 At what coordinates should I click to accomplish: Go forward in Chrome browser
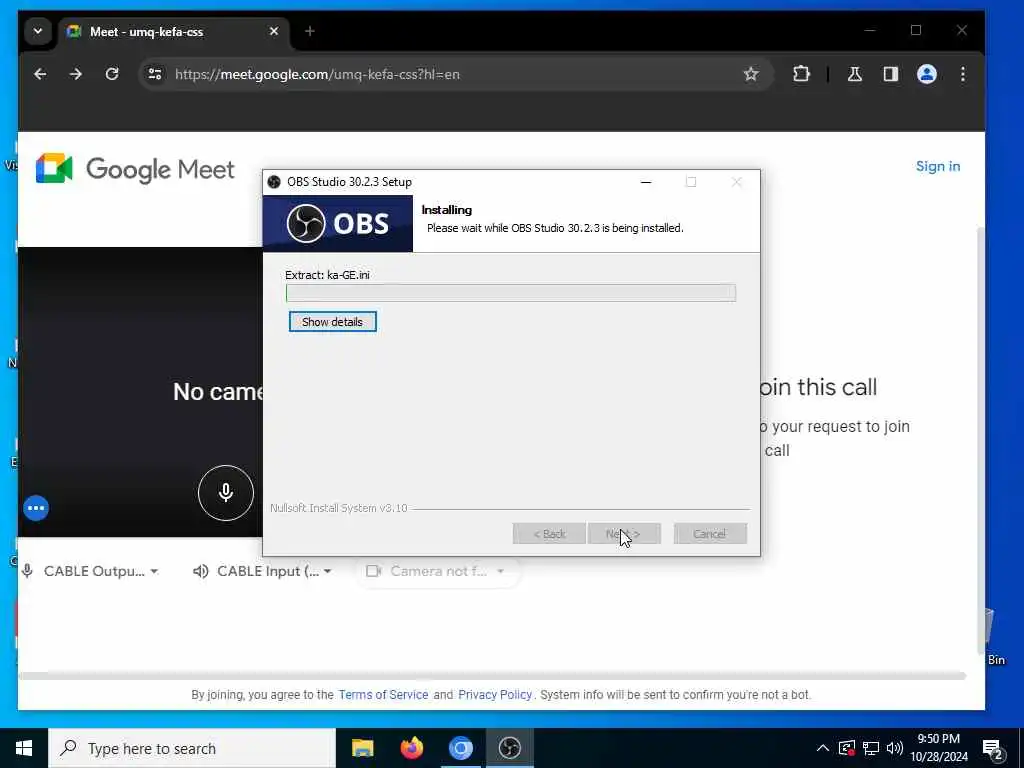(x=76, y=74)
